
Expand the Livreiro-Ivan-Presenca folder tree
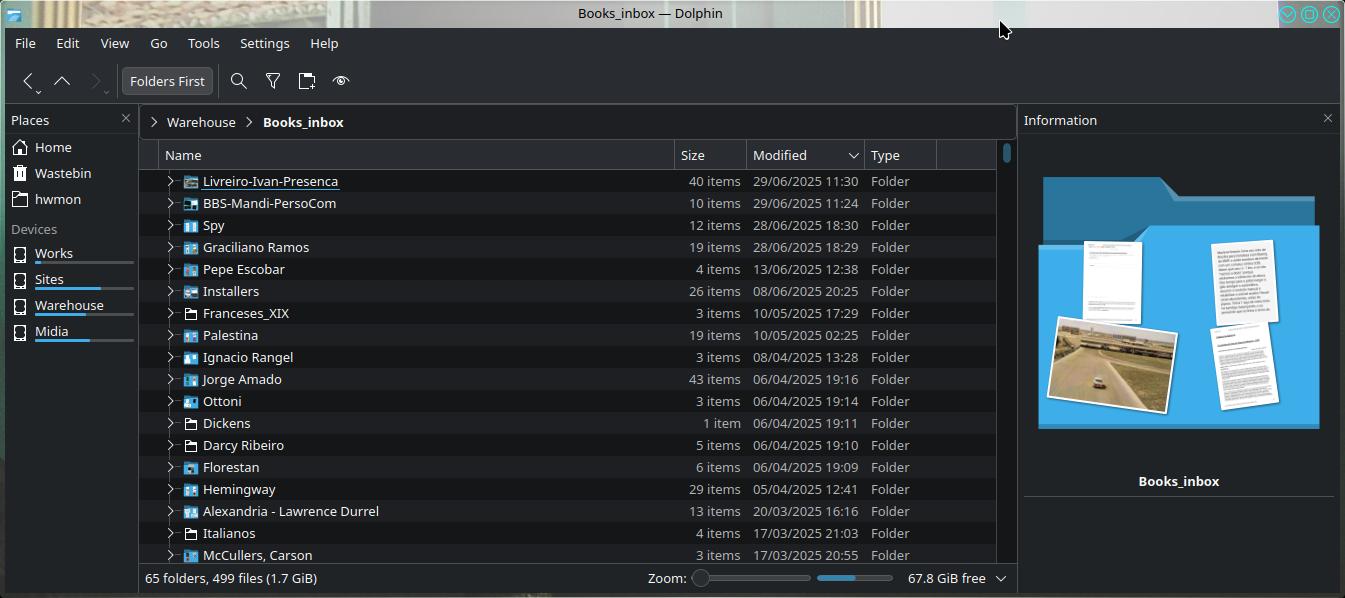pos(171,181)
